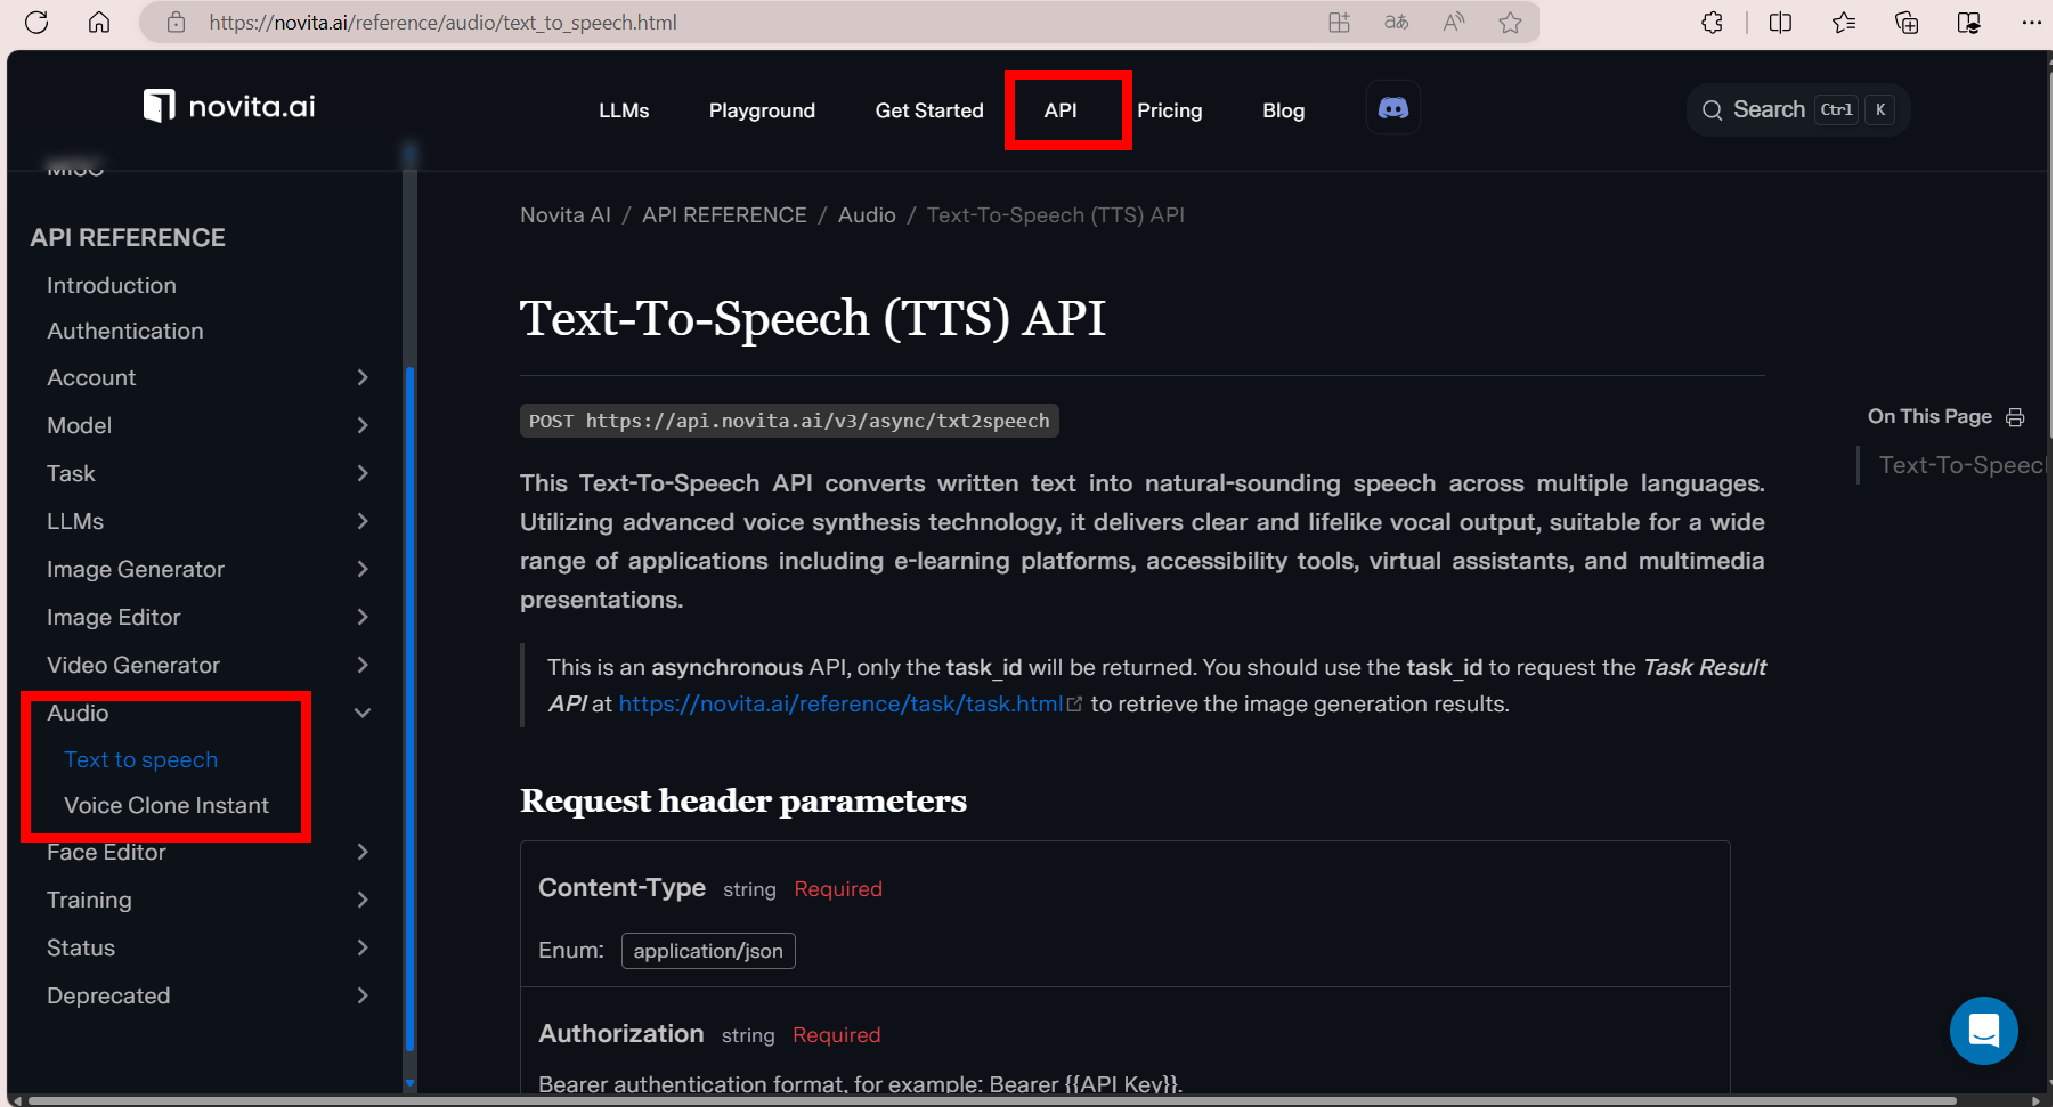Collapse the Audio section chevron

(362, 713)
